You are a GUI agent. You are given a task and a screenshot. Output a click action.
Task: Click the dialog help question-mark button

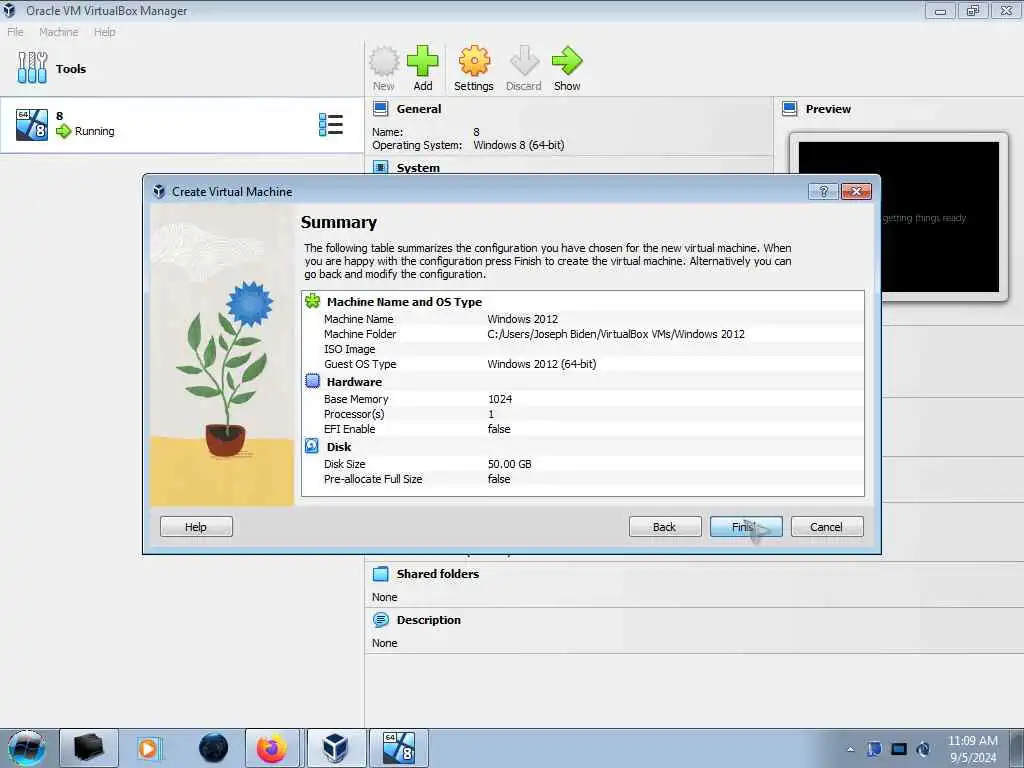pos(823,191)
